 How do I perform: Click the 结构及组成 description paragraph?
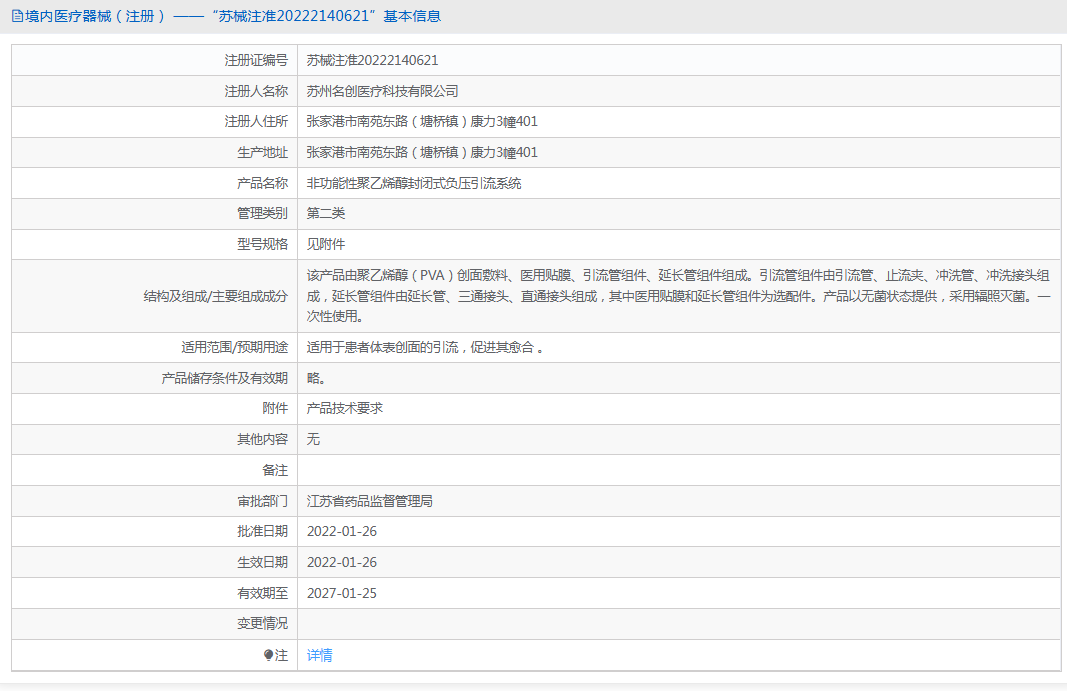(678, 295)
